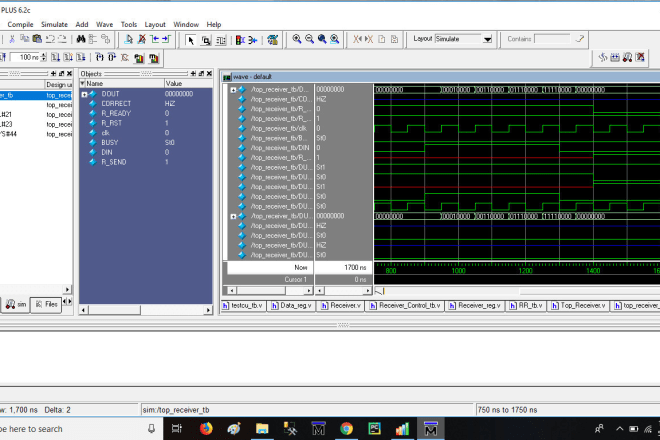The image size is (660, 440).
Task: Open the Add menu
Action: (82, 24)
